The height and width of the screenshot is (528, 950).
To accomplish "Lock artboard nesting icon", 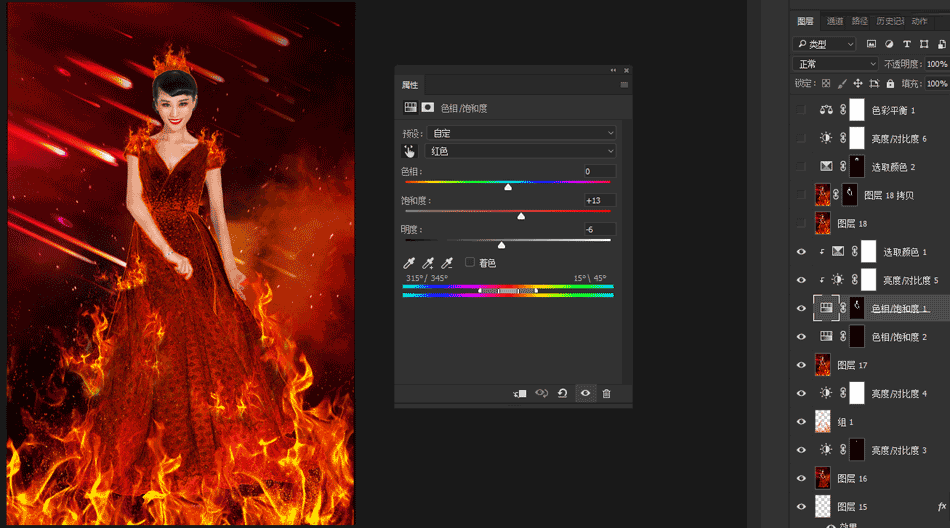I will tap(874, 84).
